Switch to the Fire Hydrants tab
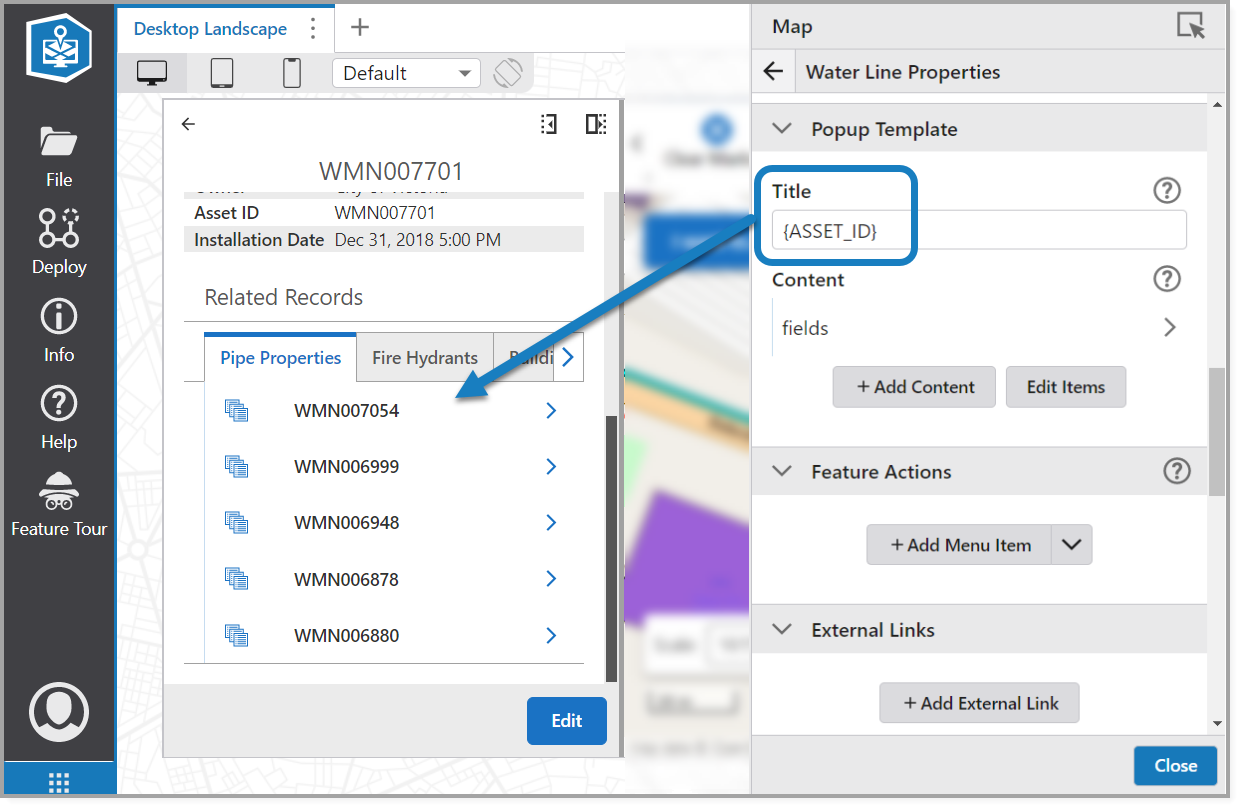 tap(425, 357)
